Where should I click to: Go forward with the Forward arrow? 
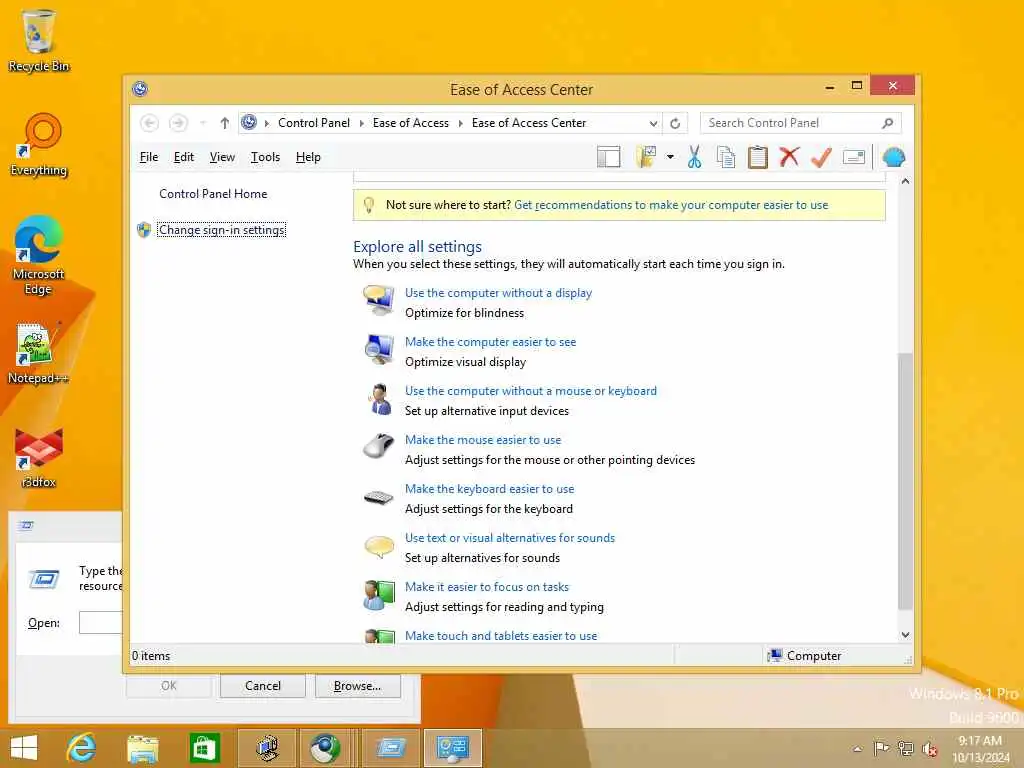tap(178, 123)
